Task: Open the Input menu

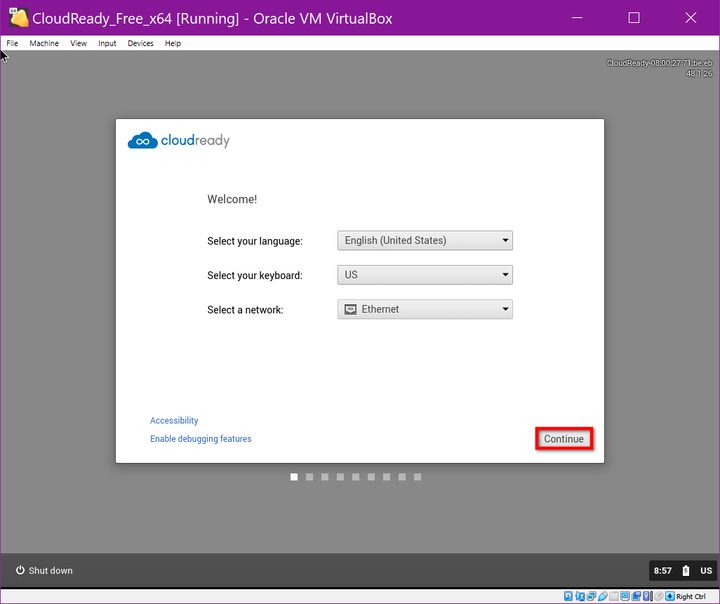Action: point(107,43)
